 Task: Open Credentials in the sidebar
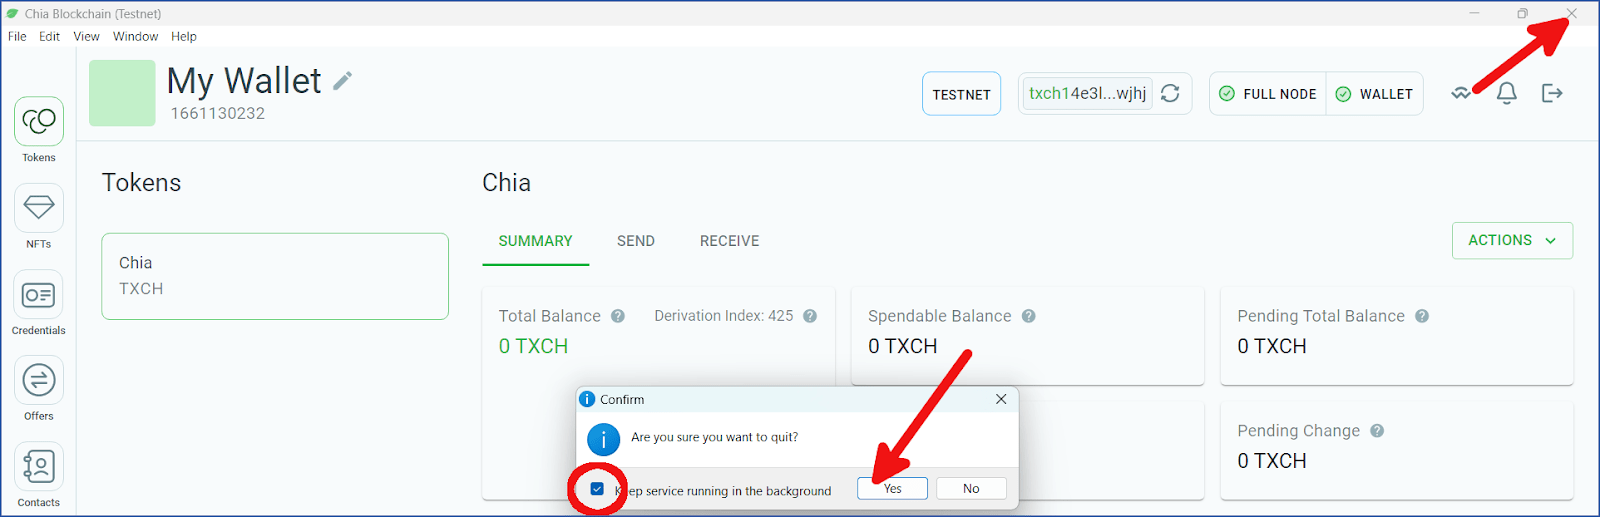[x=39, y=295]
